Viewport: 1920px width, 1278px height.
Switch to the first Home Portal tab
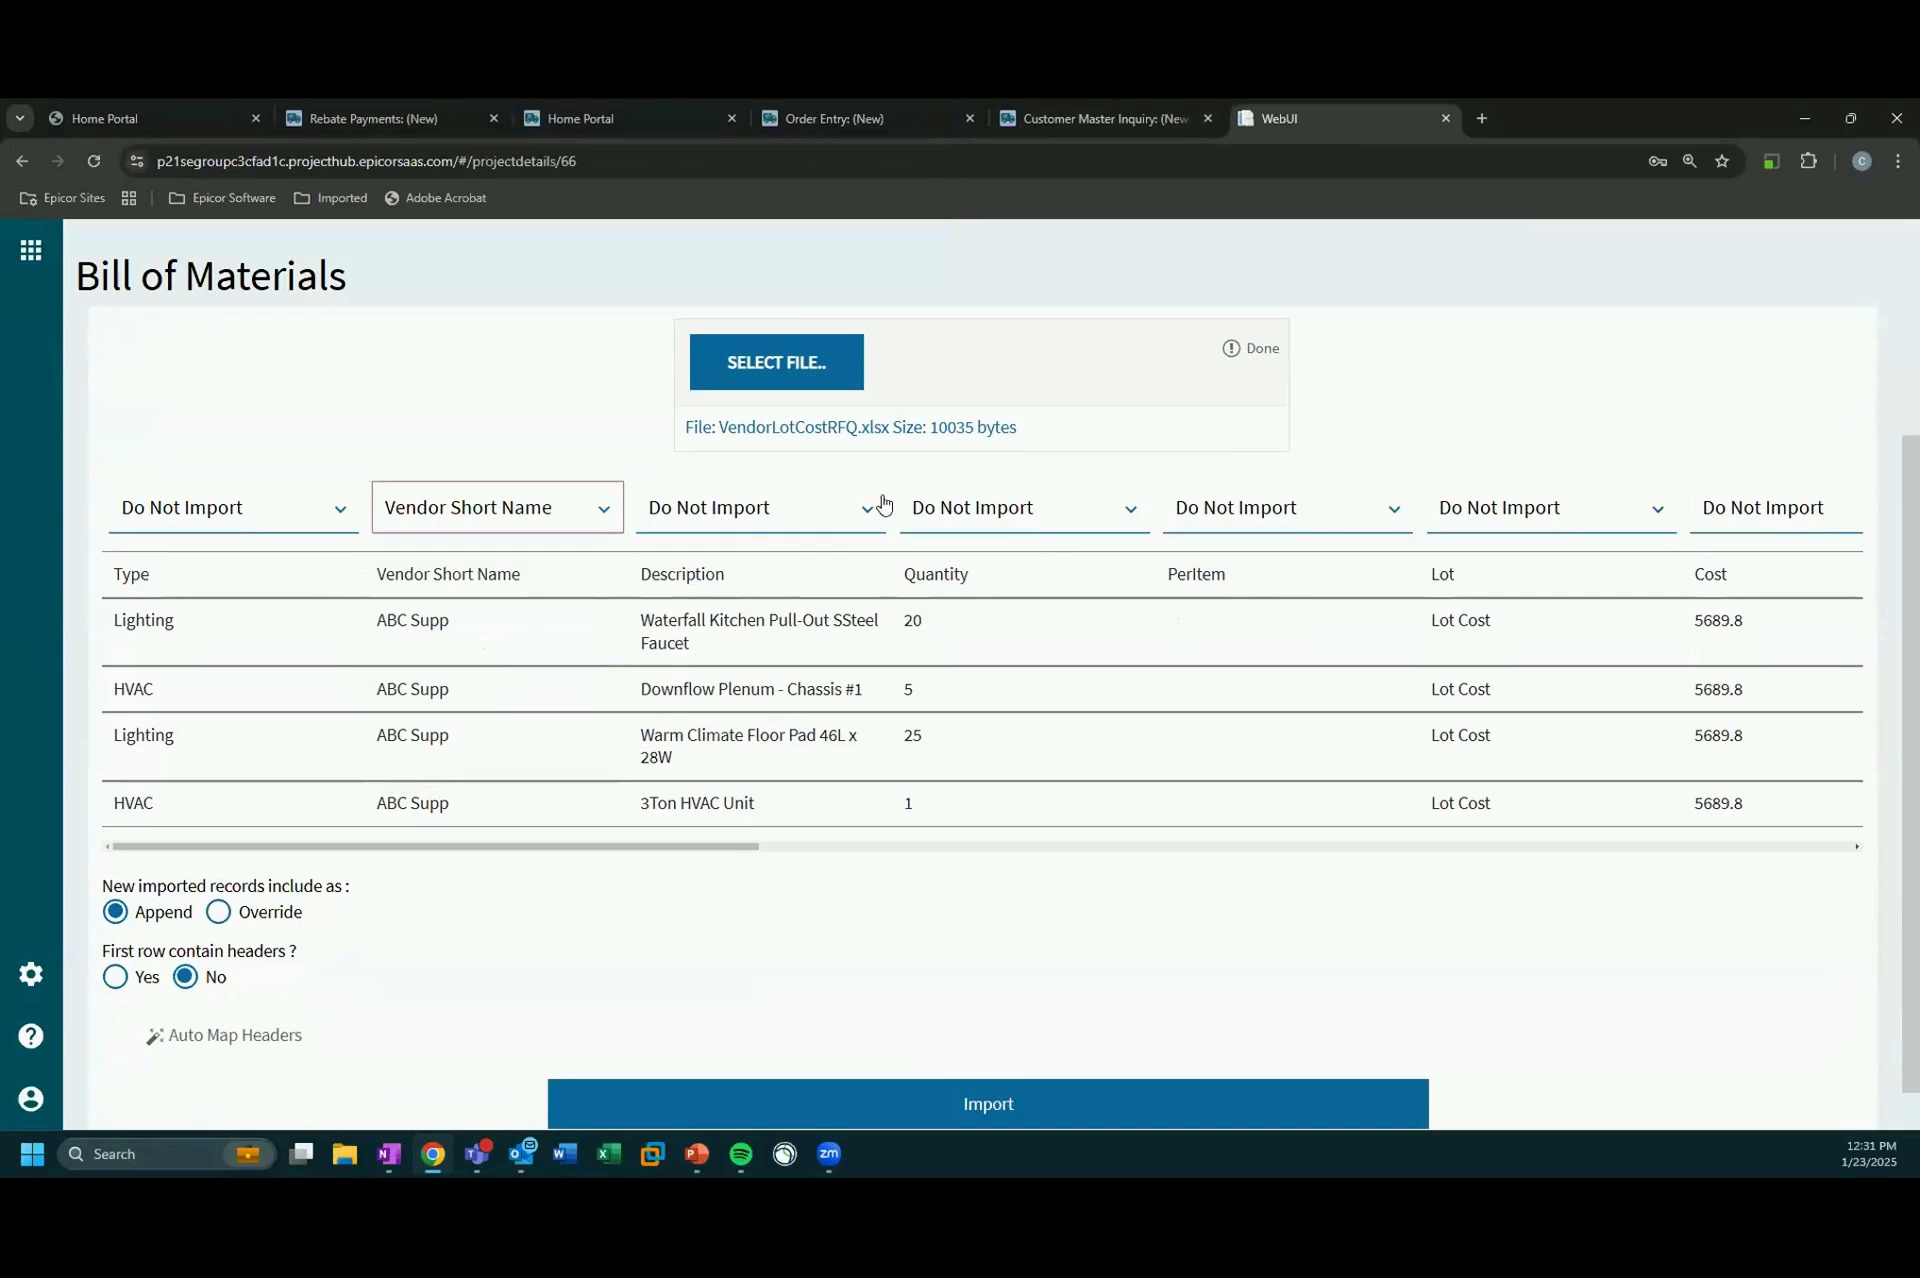(x=154, y=118)
